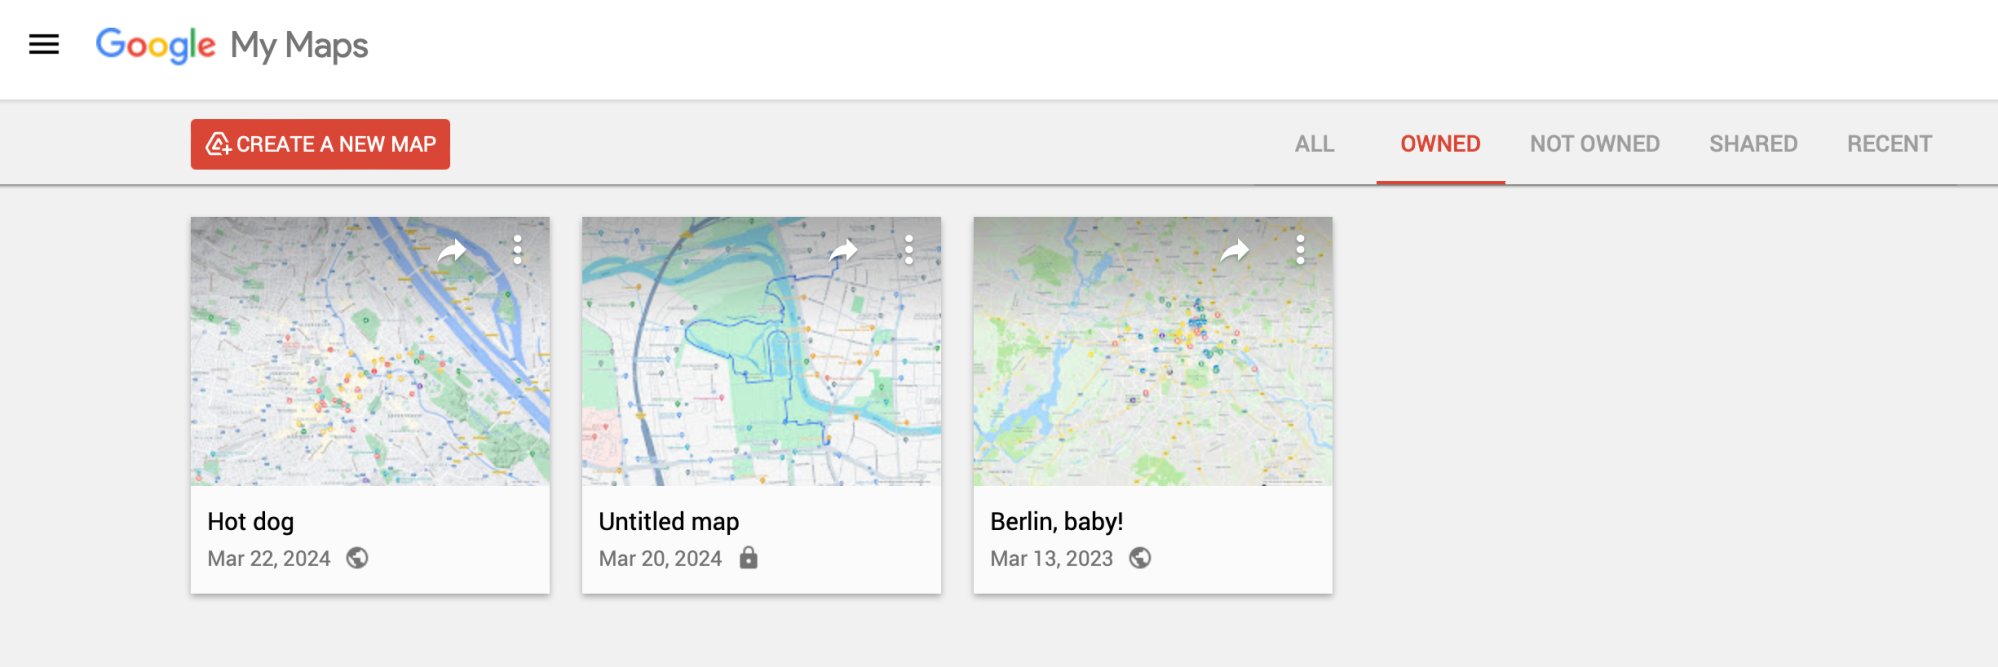The image size is (1998, 667).
Task: Open more options for Berlin, baby! map
Action: [x=1300, y=249]
